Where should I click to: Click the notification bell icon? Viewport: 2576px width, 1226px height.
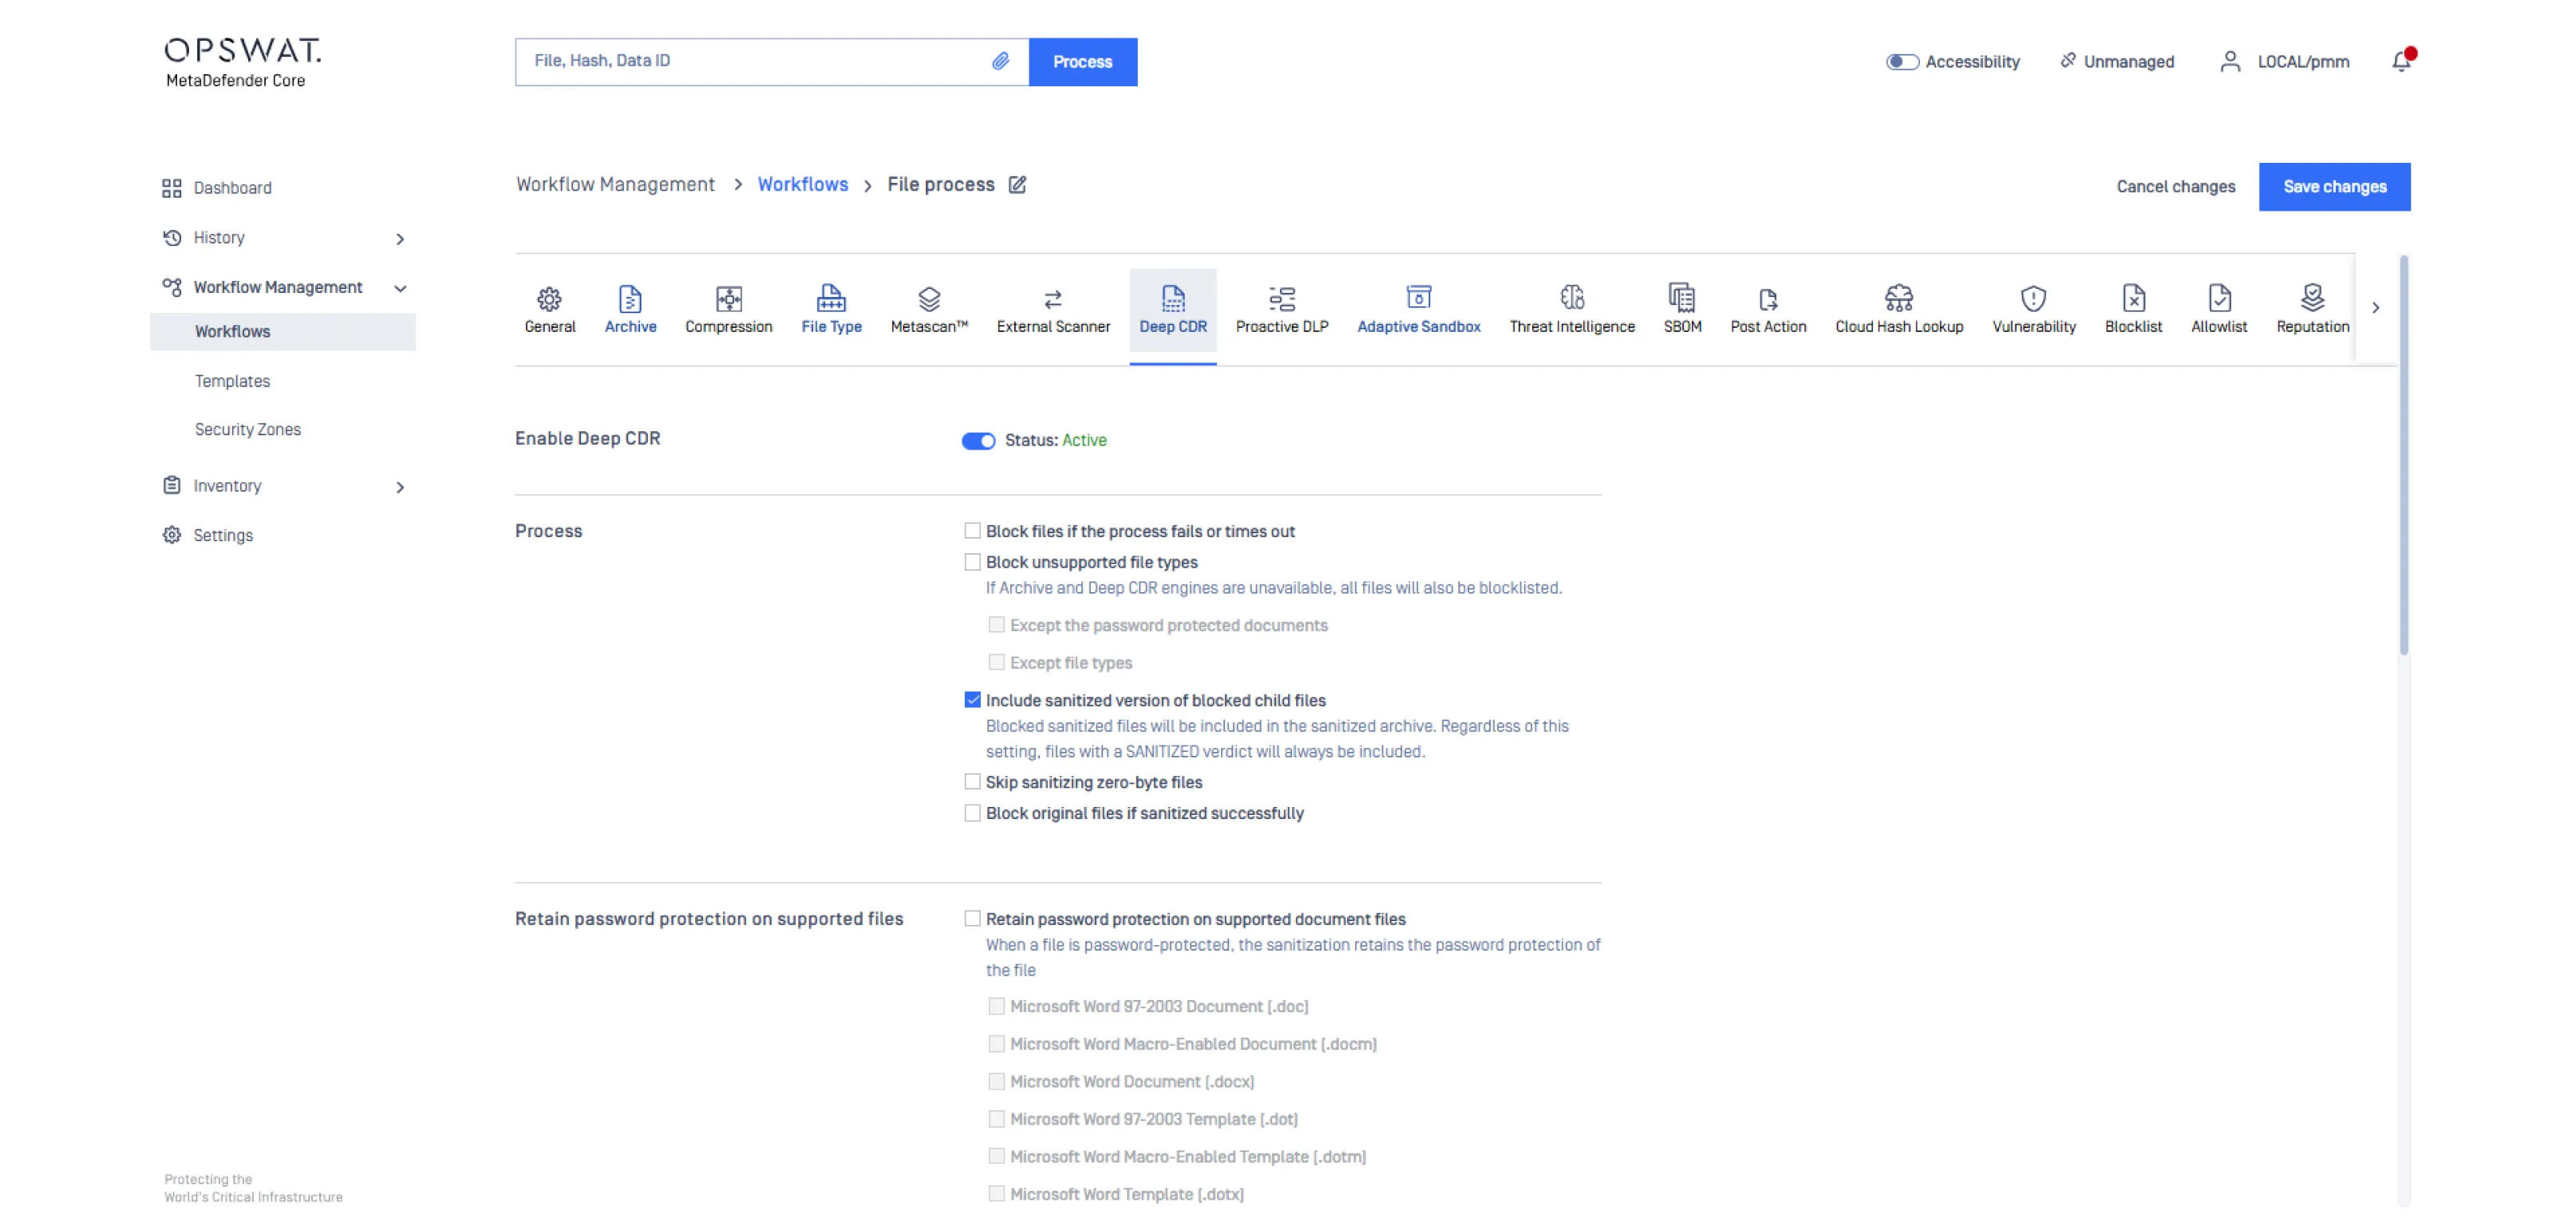coord(2400,62)
